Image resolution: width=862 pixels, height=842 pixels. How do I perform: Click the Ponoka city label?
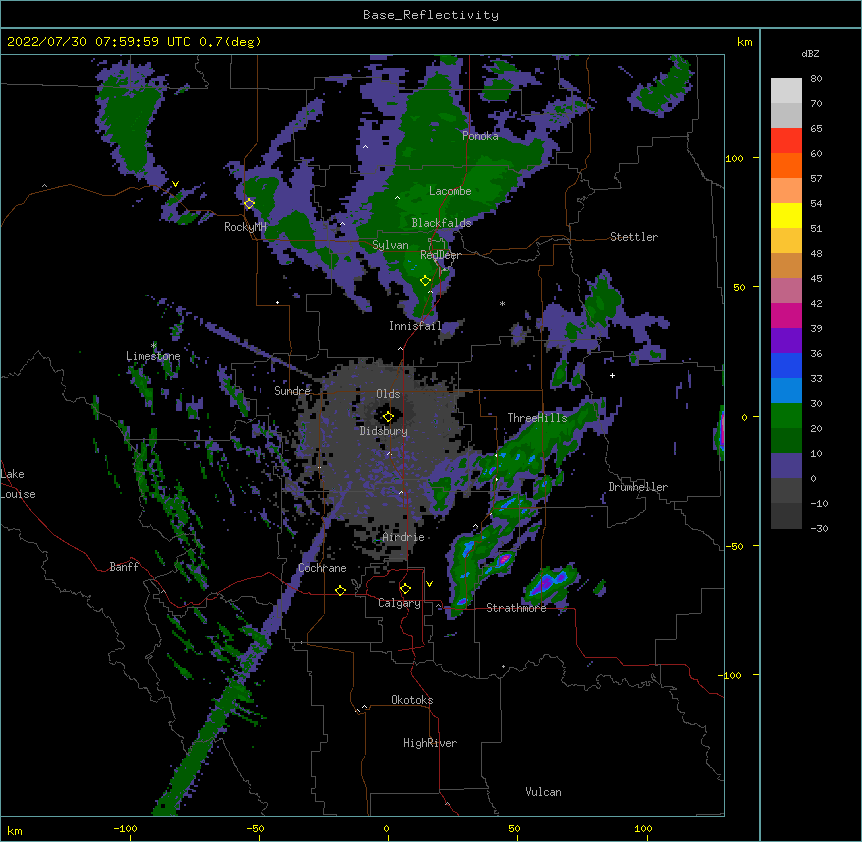click(480, 136)
